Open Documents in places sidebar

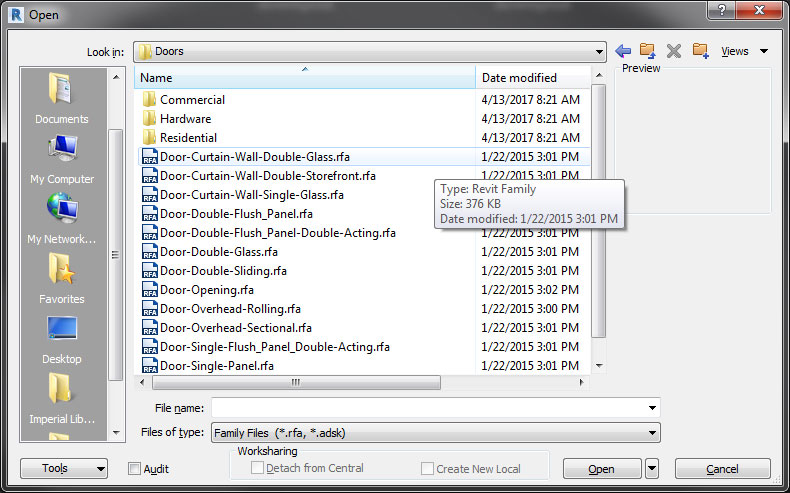click(61, 99)
